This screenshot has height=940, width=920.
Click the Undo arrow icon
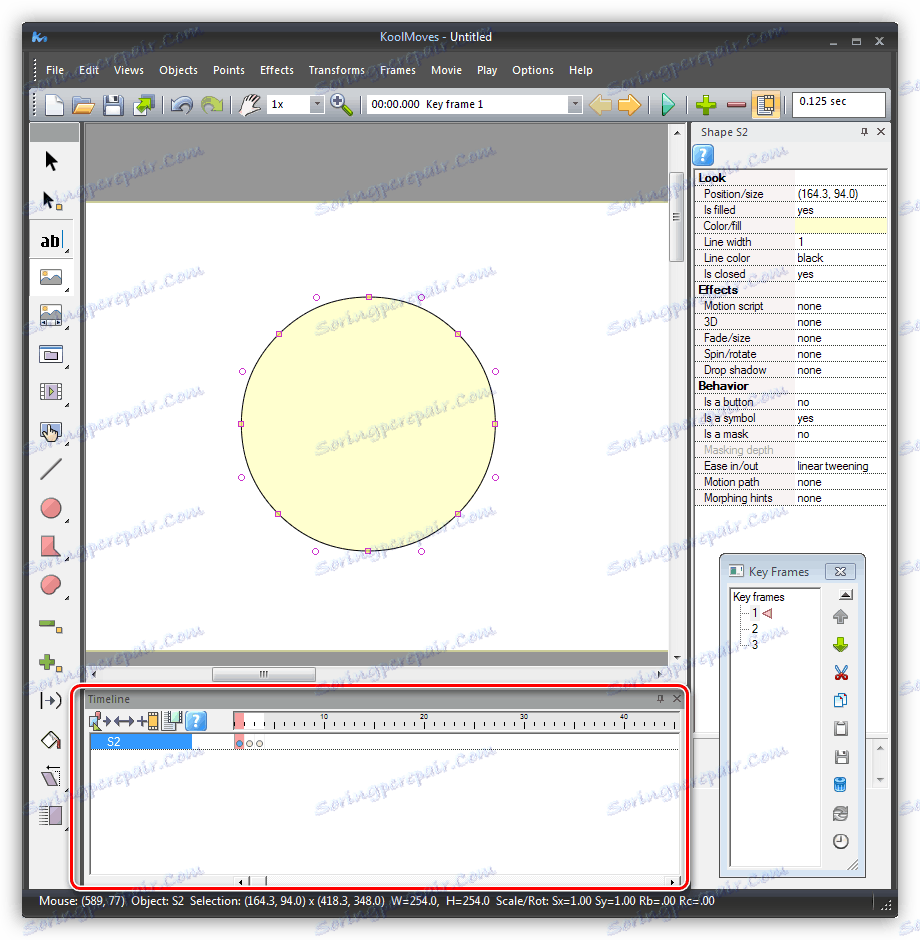coord(182,105)
